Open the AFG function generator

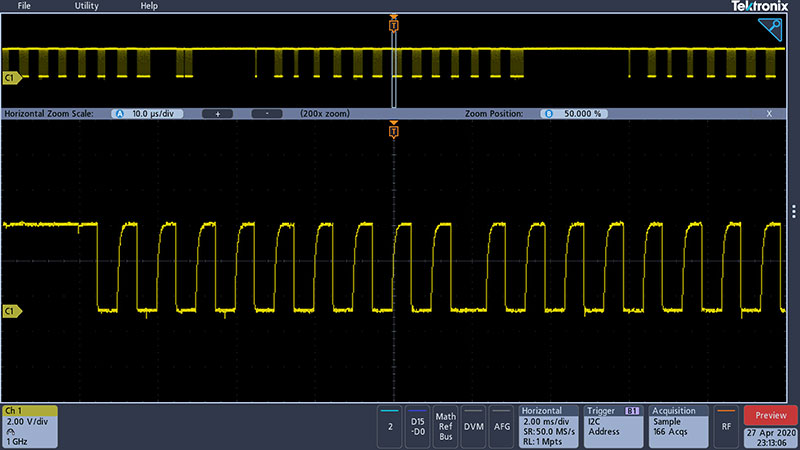coord(501,425)
